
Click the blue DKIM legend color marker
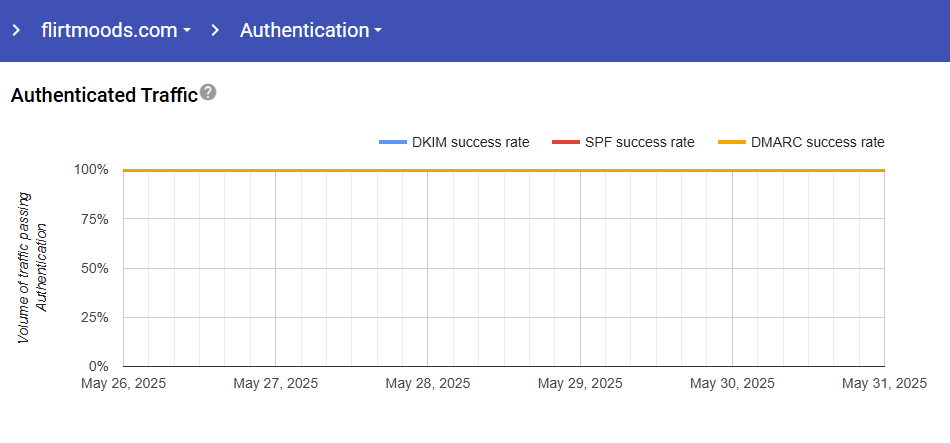392,143
